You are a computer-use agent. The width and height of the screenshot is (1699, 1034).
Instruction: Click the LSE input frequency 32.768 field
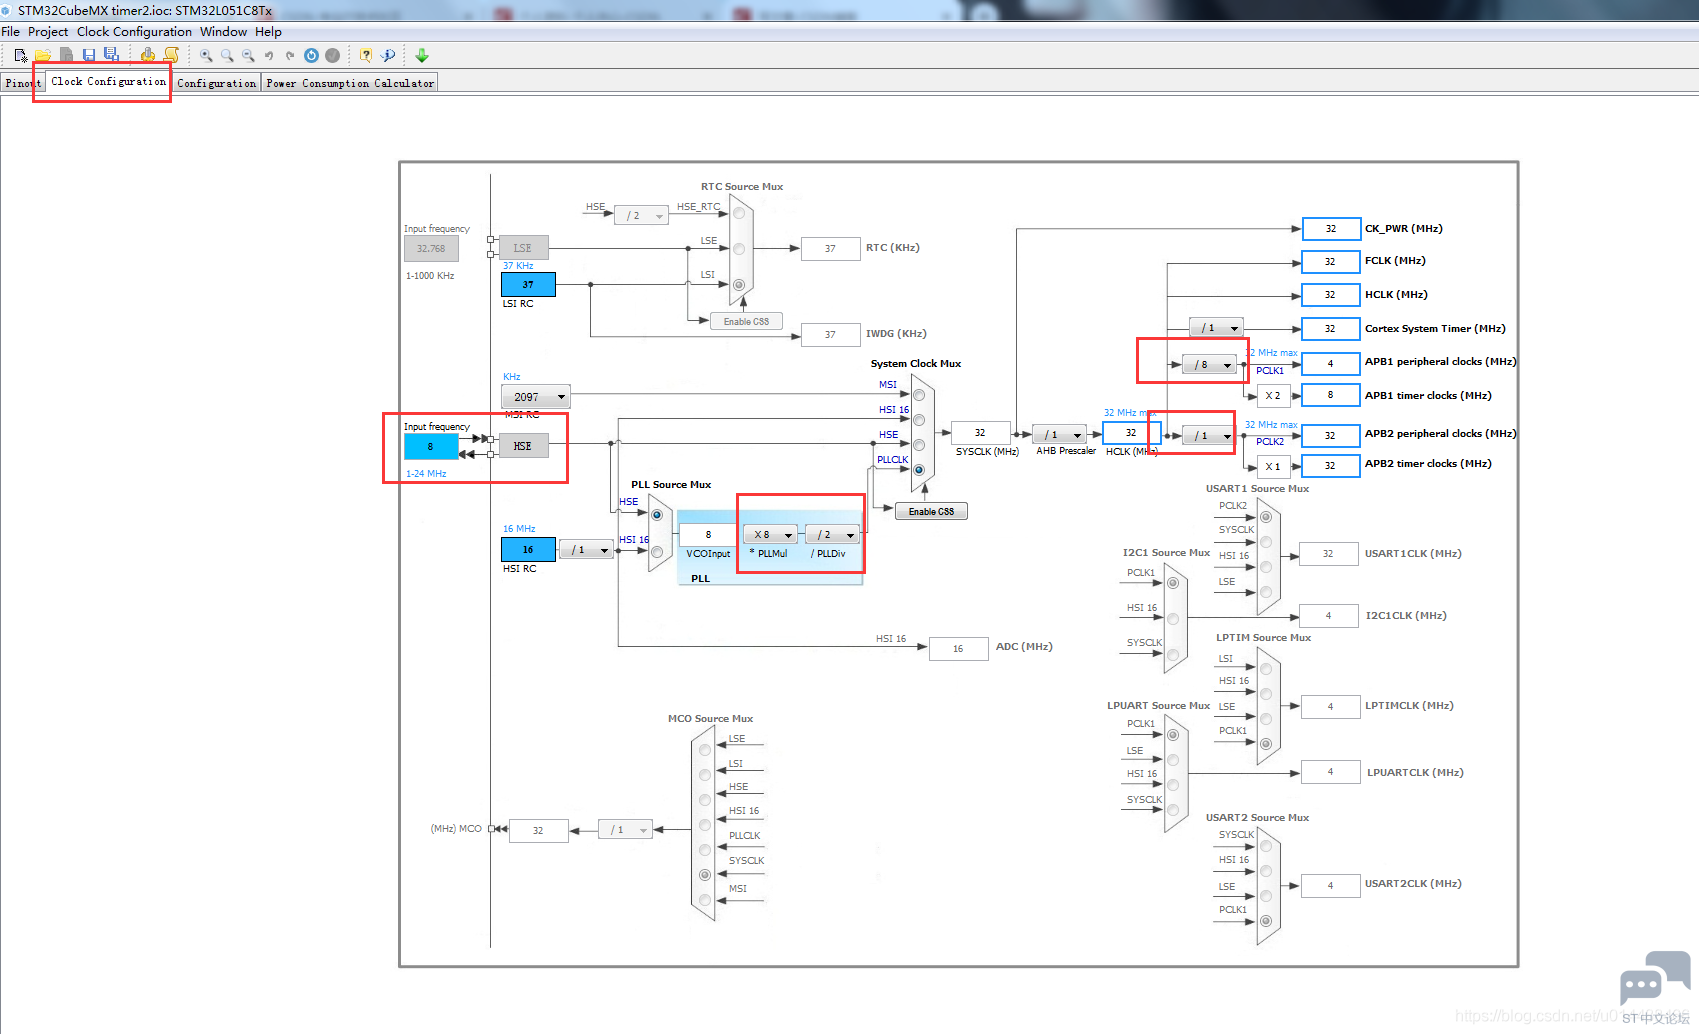[431, 248]
